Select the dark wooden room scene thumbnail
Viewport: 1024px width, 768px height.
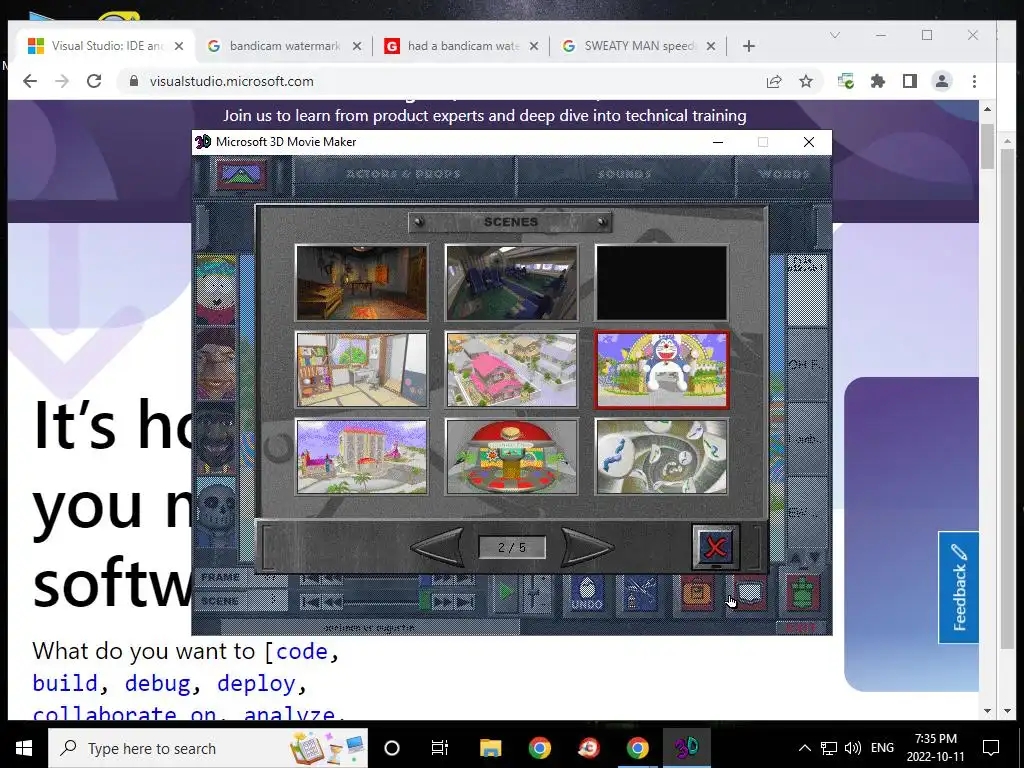click(x=362, y=283)
